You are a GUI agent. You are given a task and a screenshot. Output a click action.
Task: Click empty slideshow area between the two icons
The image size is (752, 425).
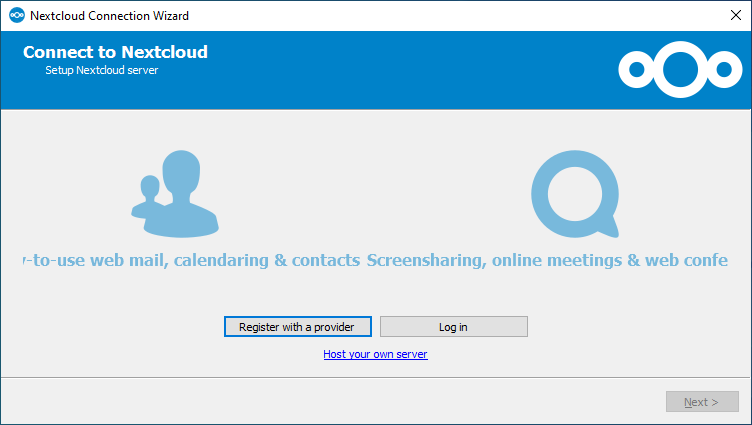[375, 194]
